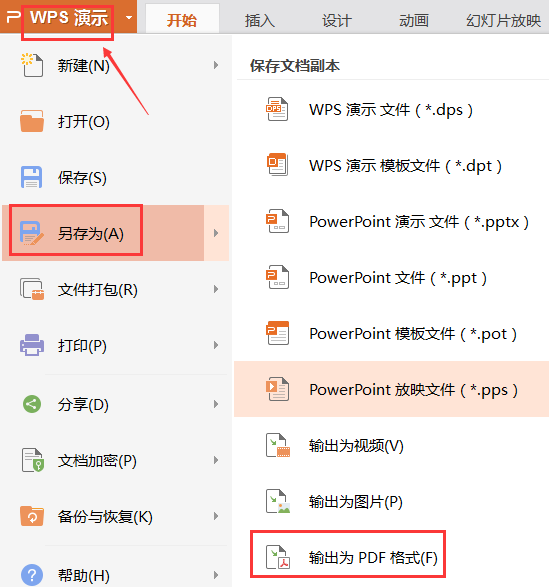This screenshot has height=587, width=549.
Task: Choose 输出为视频(V) option
Action: (x=391, y=445)
